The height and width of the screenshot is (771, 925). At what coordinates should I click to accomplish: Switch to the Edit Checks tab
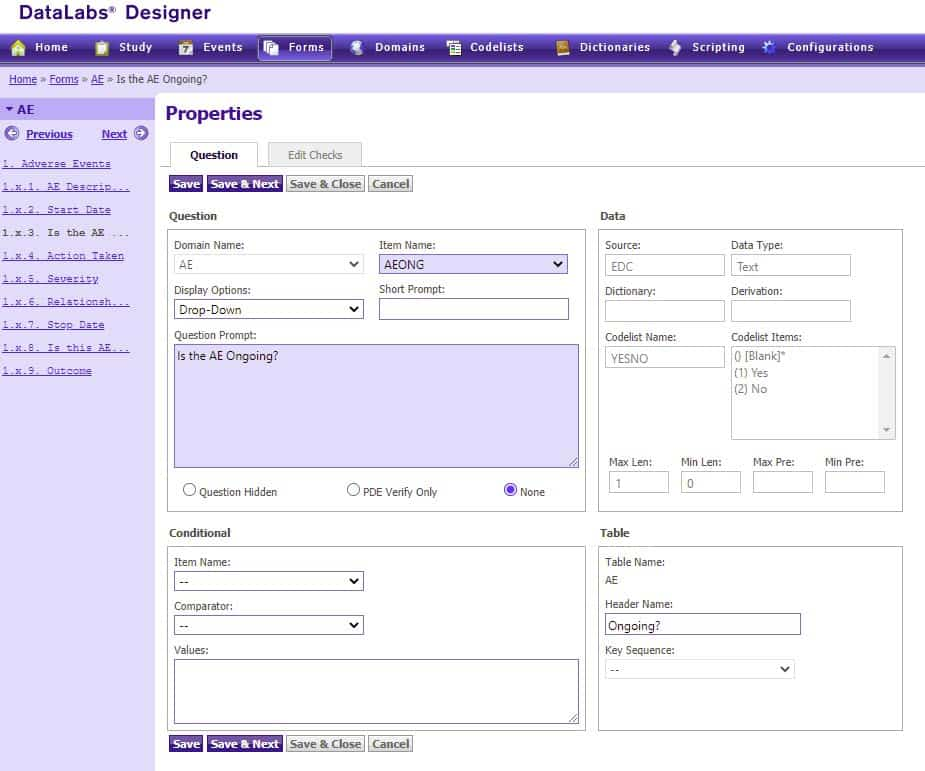point(315,155)
